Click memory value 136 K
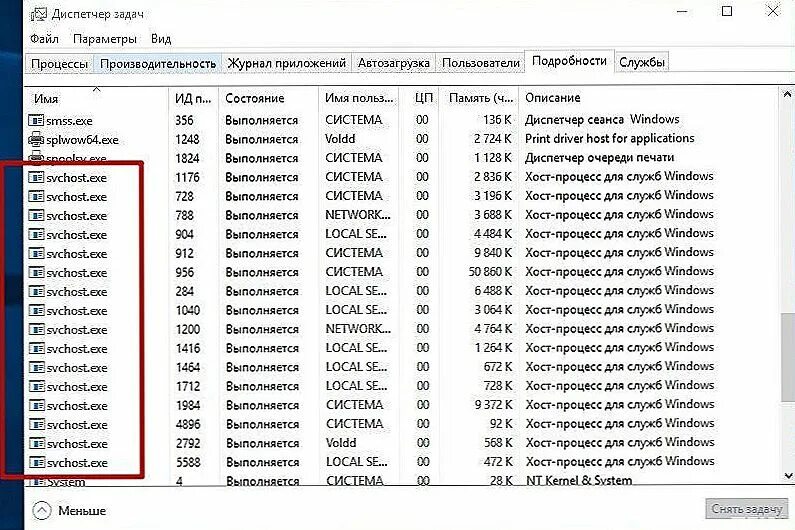This screenshot has height=530, width=795. [x=497, y=120]
